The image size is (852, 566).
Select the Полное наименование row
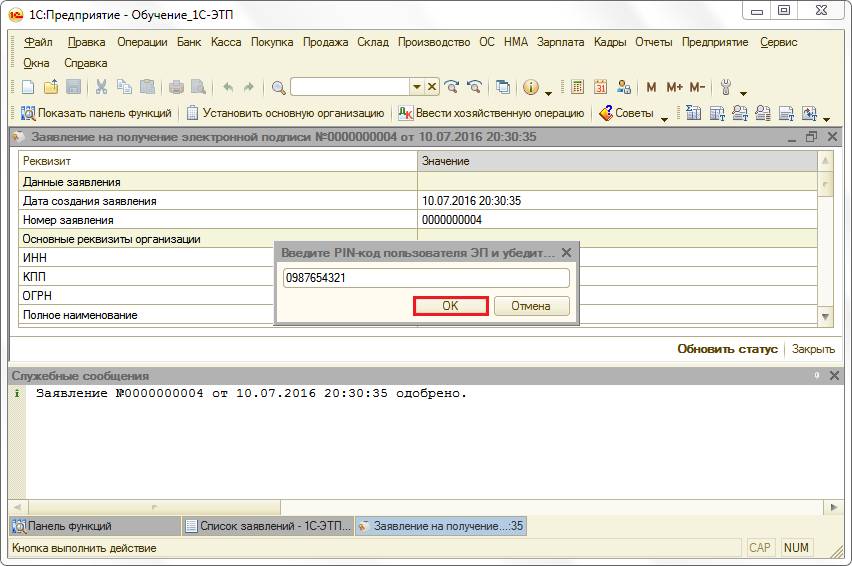pos(147,315)
